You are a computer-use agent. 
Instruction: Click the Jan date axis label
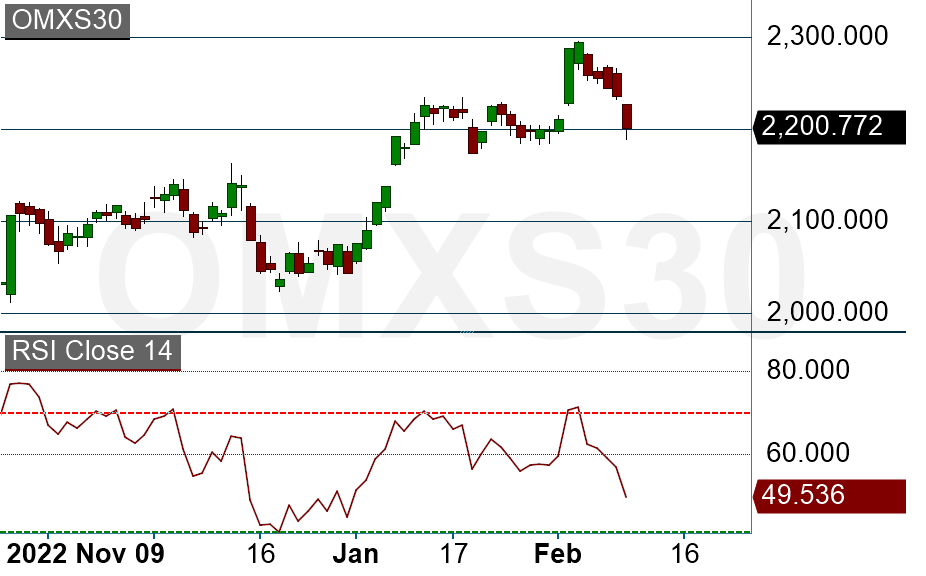(x=356, y=554)
